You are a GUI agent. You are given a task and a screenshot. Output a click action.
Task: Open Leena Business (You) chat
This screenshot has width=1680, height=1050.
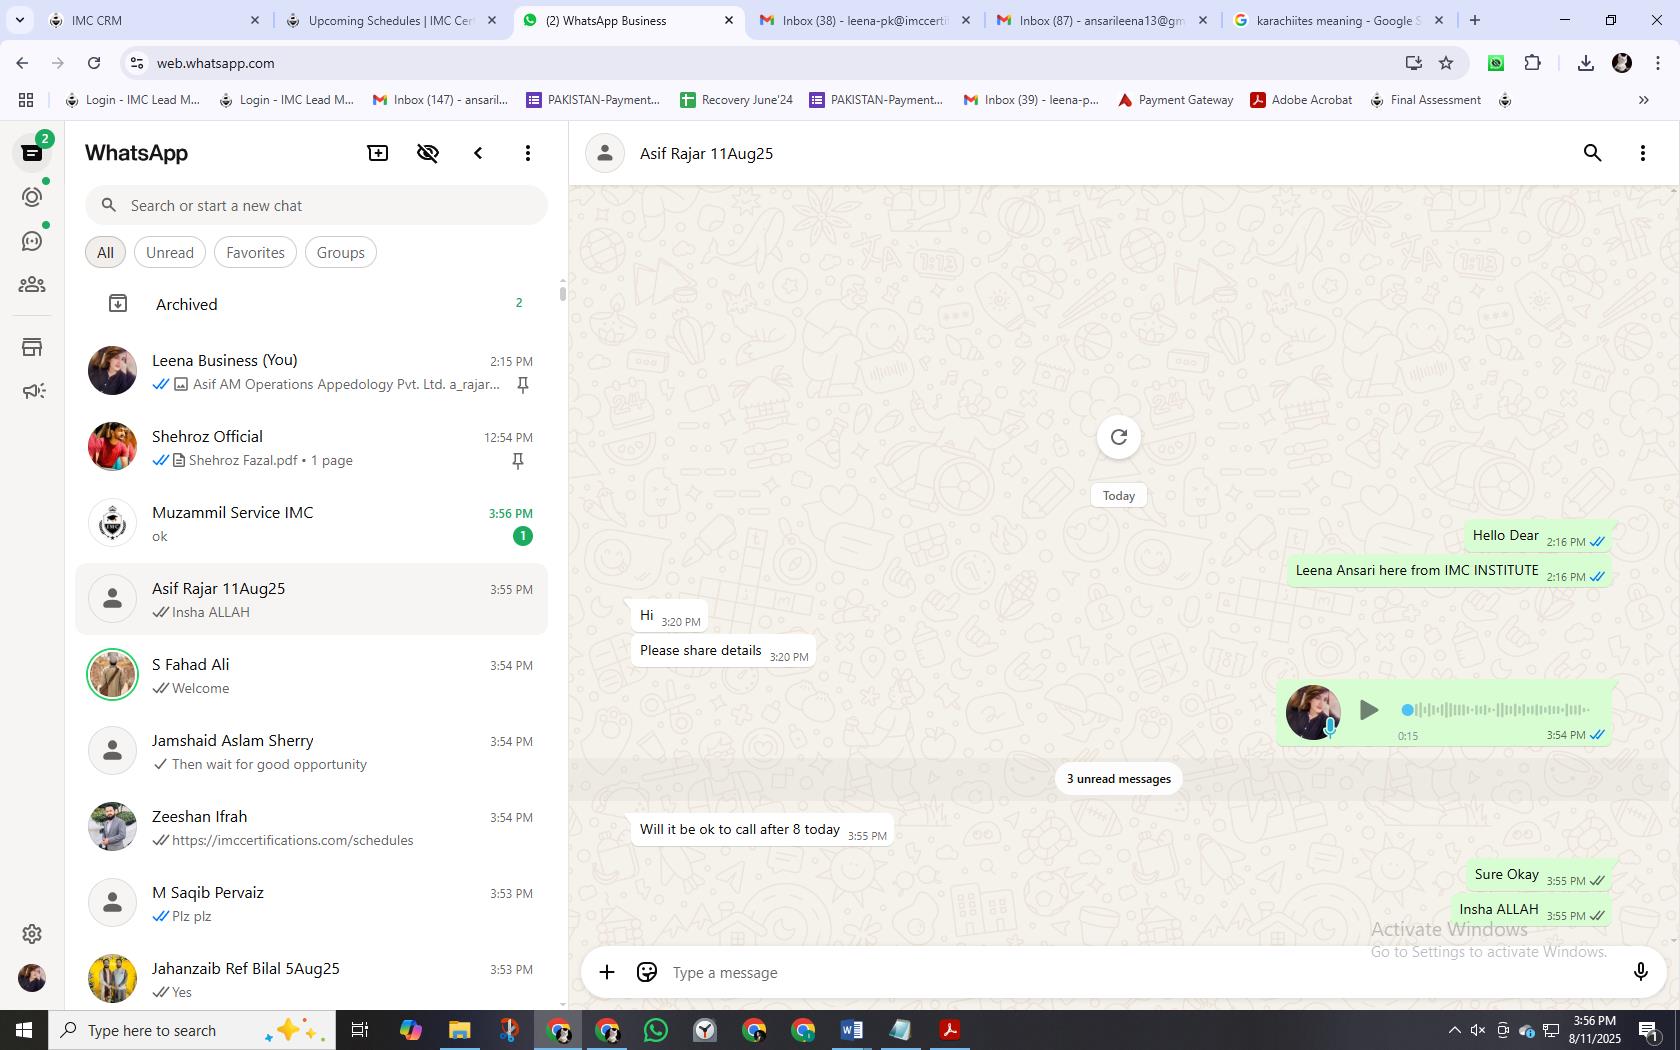(x=311, y=371)
